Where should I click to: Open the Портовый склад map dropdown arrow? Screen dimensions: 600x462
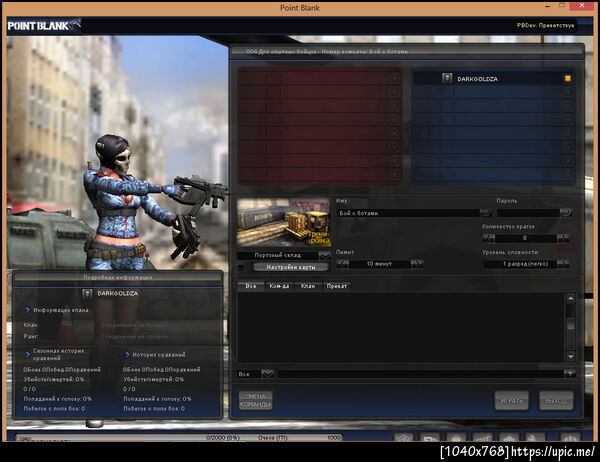pyautogui.click(x=324, y=255)
